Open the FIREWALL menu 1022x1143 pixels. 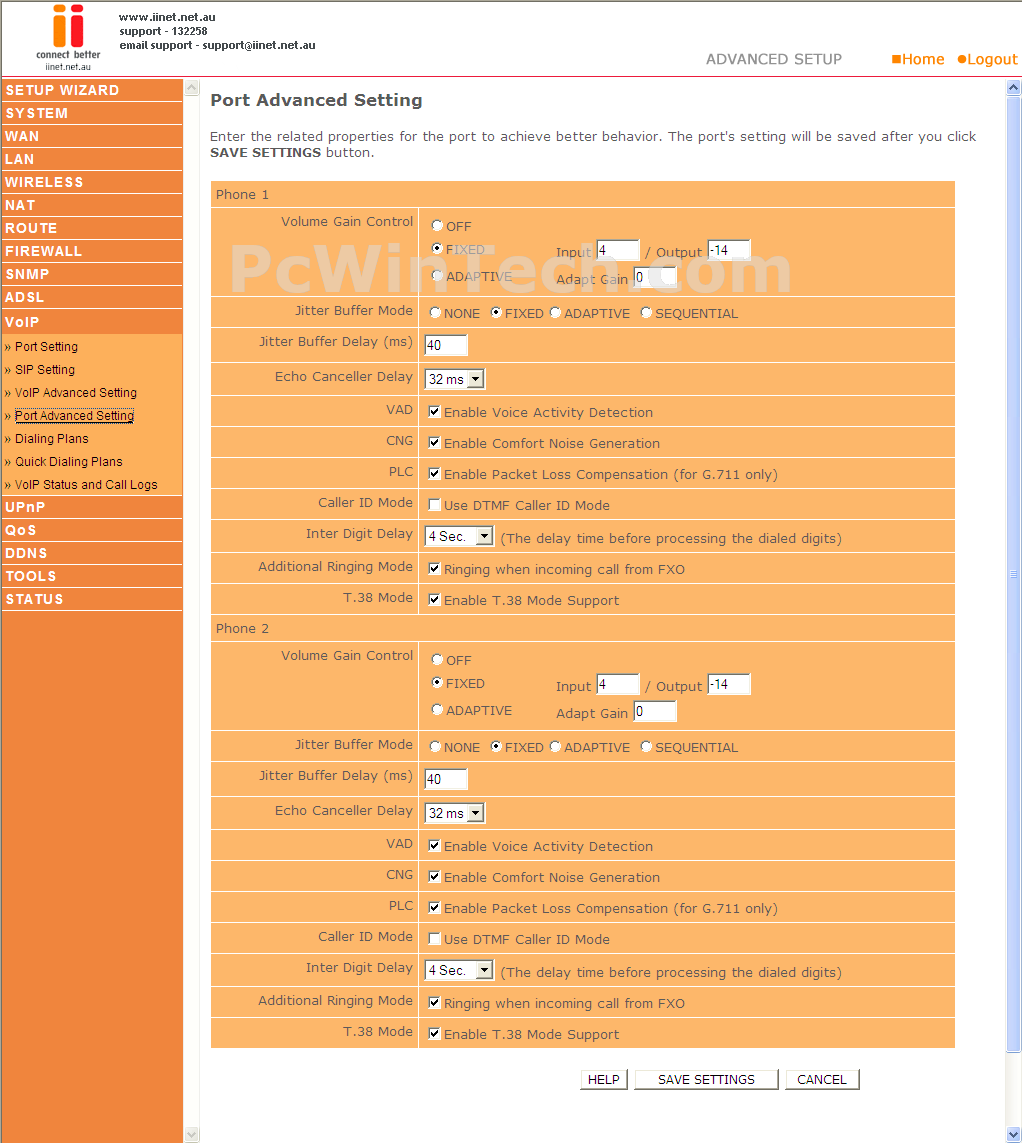92,251
